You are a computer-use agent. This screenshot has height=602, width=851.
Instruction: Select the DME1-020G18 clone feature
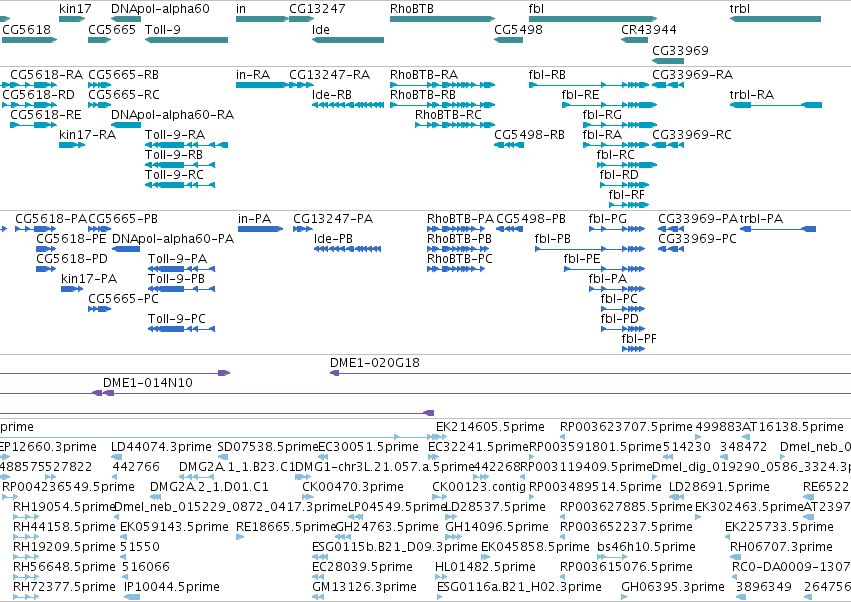590,373
